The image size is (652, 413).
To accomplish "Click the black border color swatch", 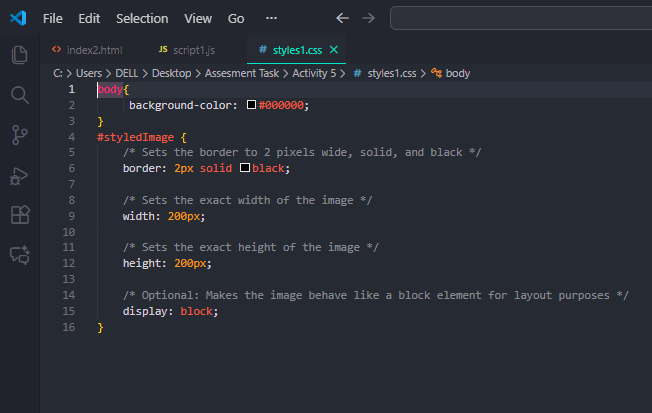I will pyautogui.click(x=245, y=168).
